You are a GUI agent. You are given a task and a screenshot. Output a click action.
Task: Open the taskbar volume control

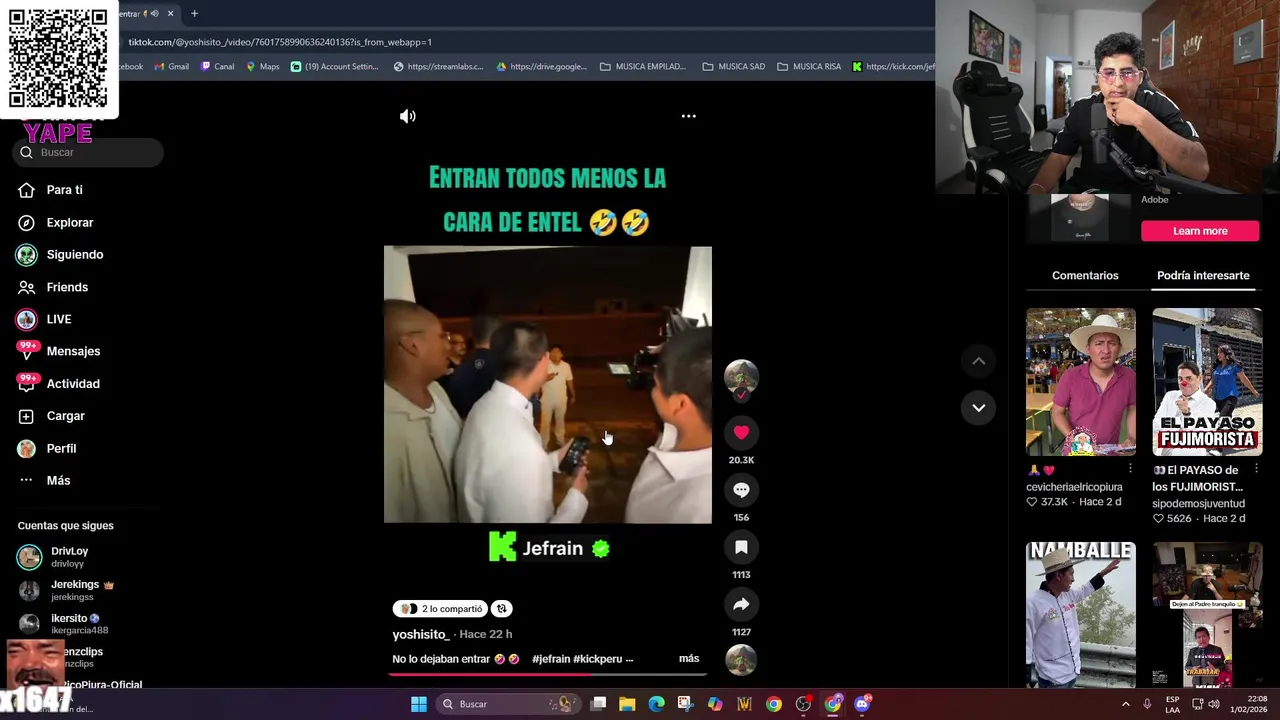(1213, 704)
